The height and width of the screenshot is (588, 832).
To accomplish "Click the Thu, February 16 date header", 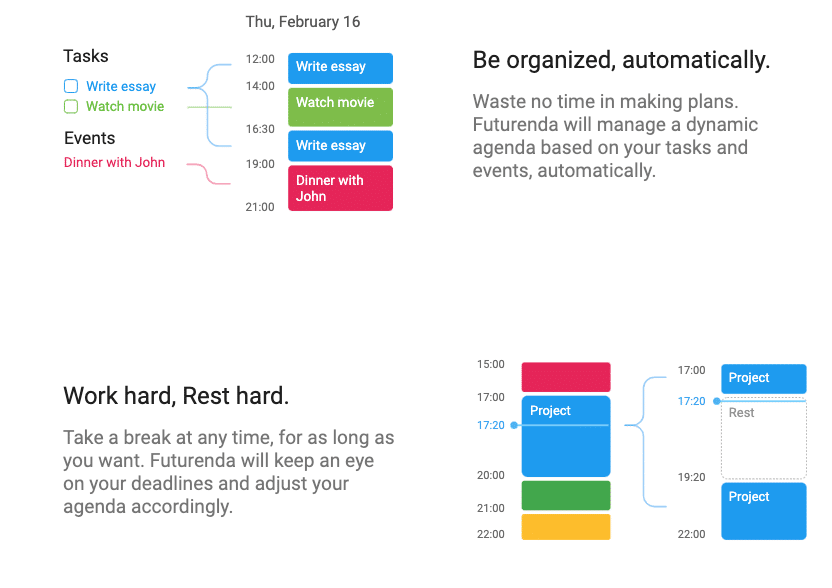I will coord(302,22).
